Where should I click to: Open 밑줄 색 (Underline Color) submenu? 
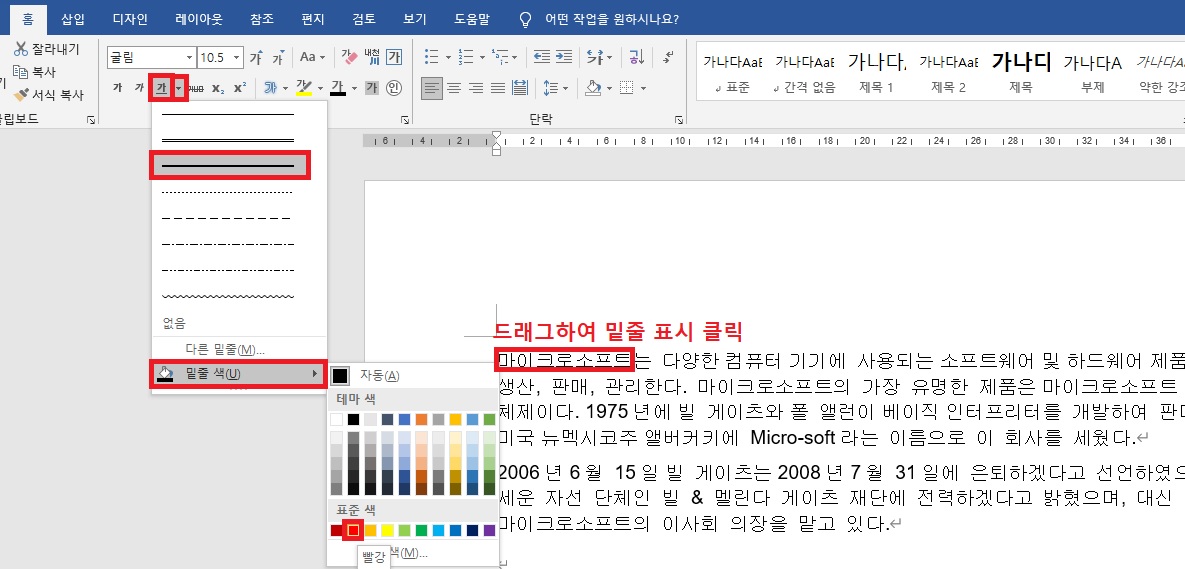(x=239, y=373)
